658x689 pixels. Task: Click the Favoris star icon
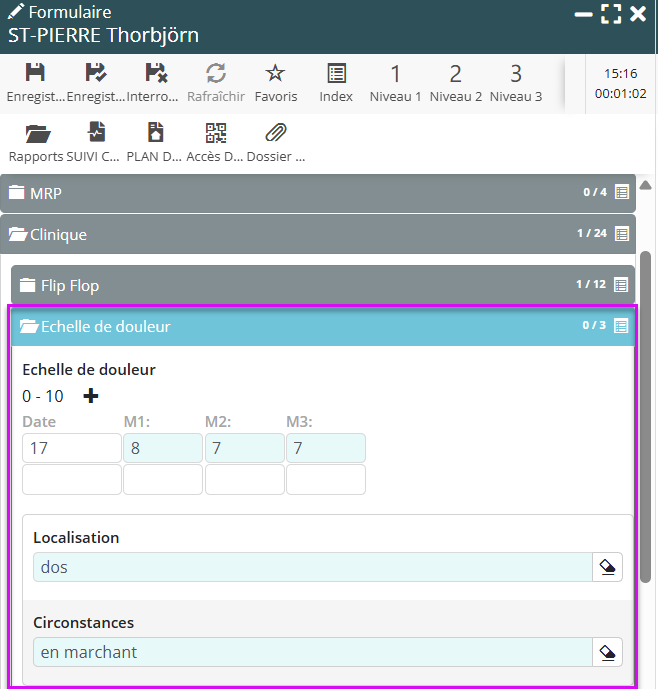(x=275, y=74)
